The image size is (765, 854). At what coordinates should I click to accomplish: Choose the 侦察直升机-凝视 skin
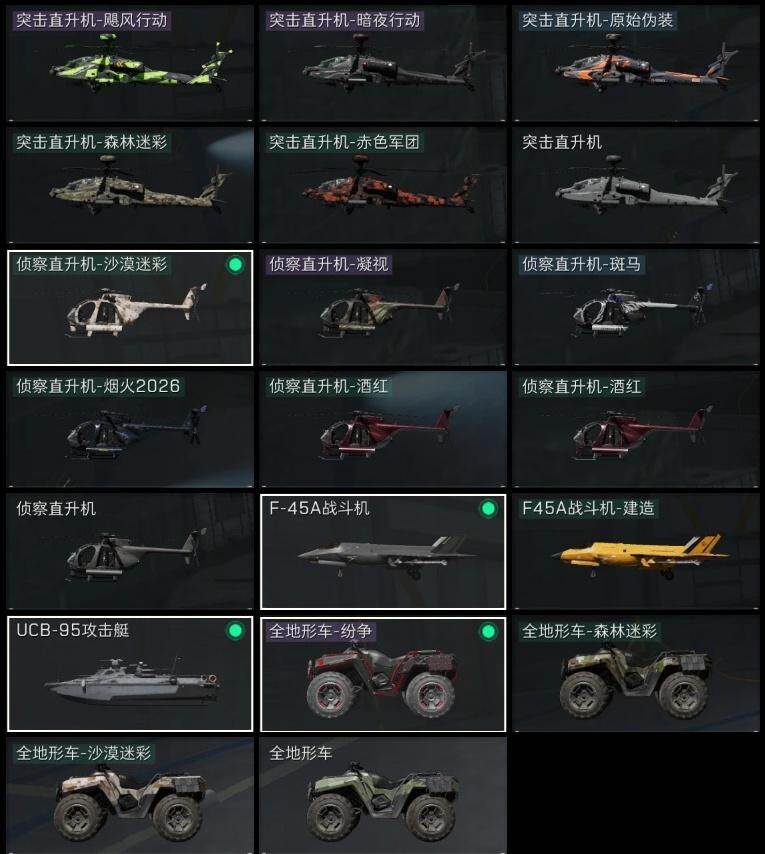coord(383,308)
